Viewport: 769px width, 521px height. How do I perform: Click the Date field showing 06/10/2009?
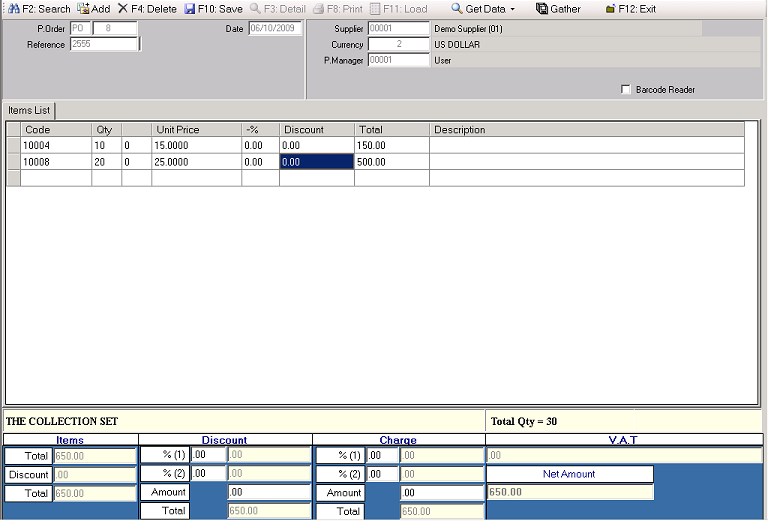(274, 29)
